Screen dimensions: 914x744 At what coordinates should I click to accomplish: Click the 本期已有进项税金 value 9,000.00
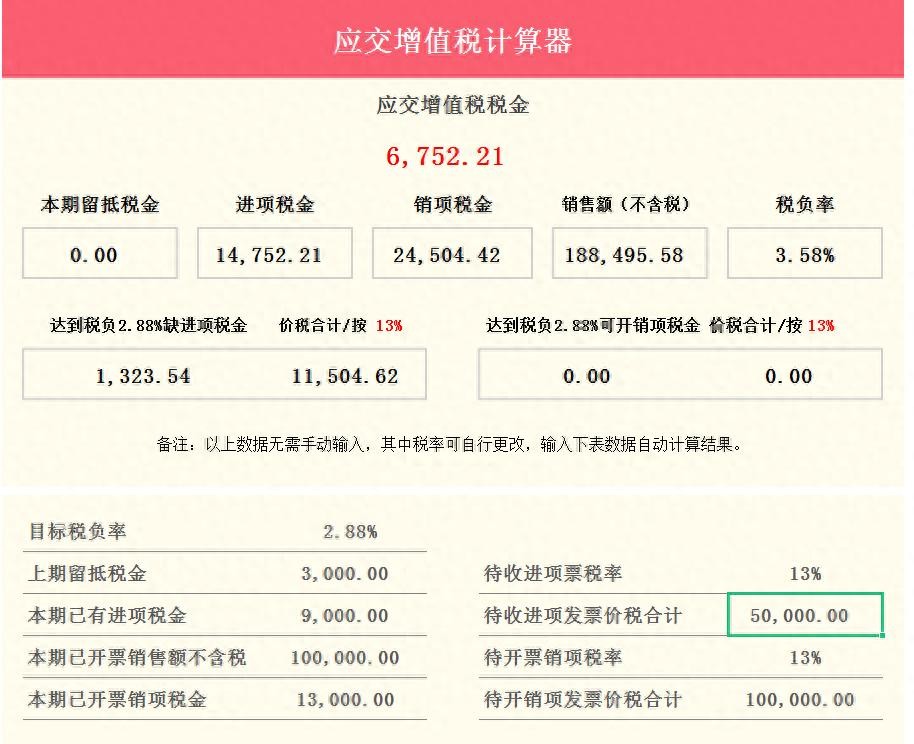click(345, 616)
